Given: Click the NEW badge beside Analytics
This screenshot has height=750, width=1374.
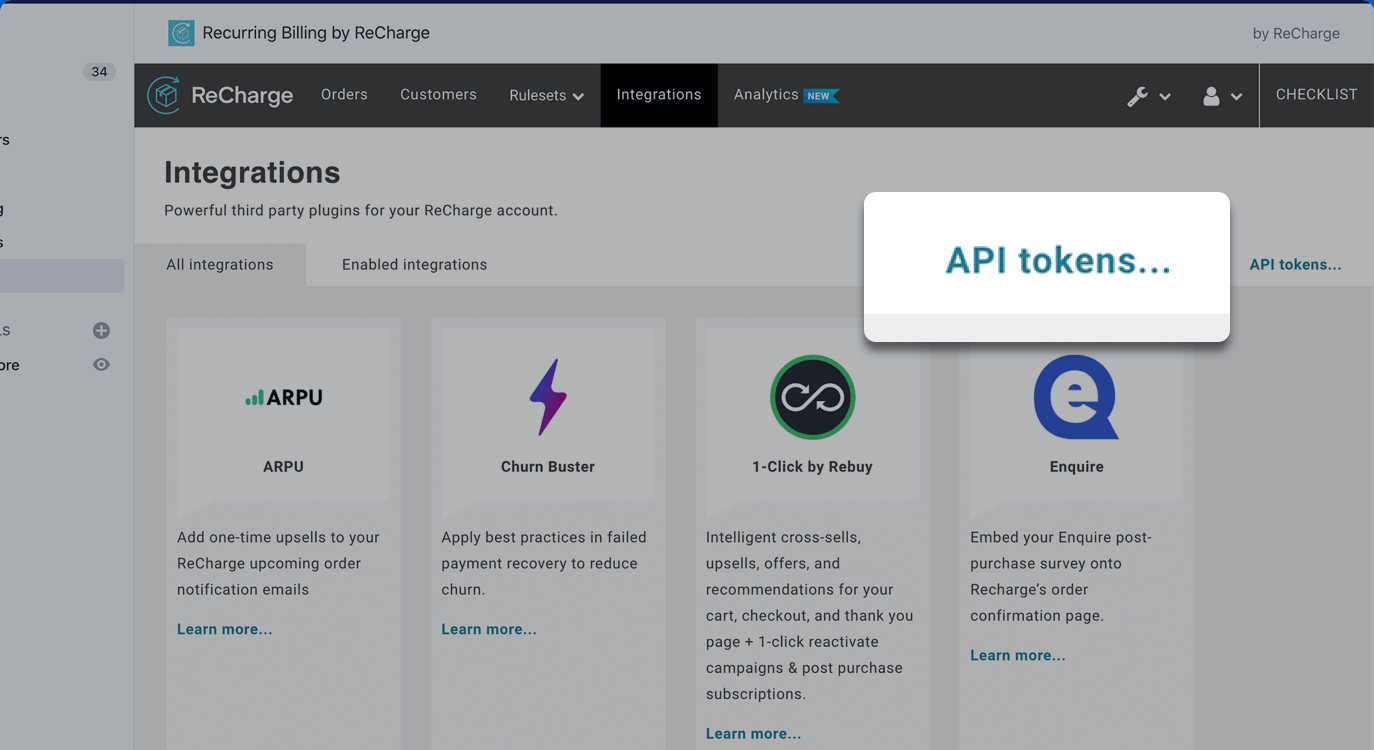Looking at the screenshot, I should (821, 96).
